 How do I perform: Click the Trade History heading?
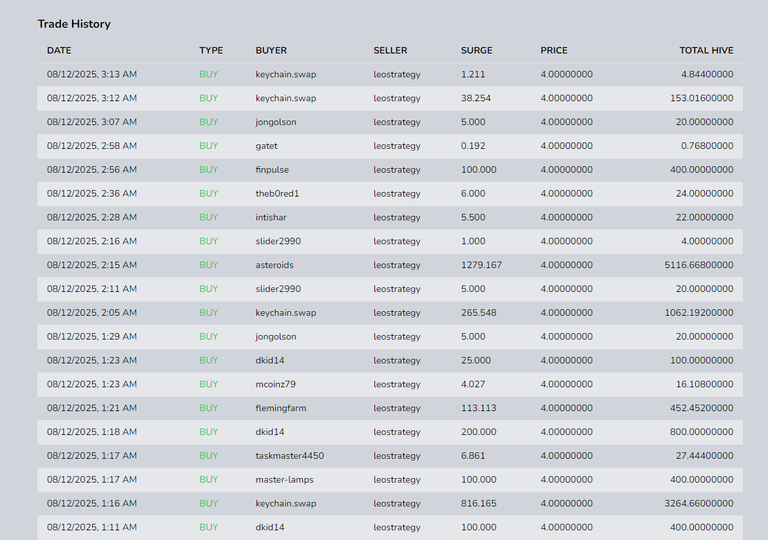[x=74, y=24]
